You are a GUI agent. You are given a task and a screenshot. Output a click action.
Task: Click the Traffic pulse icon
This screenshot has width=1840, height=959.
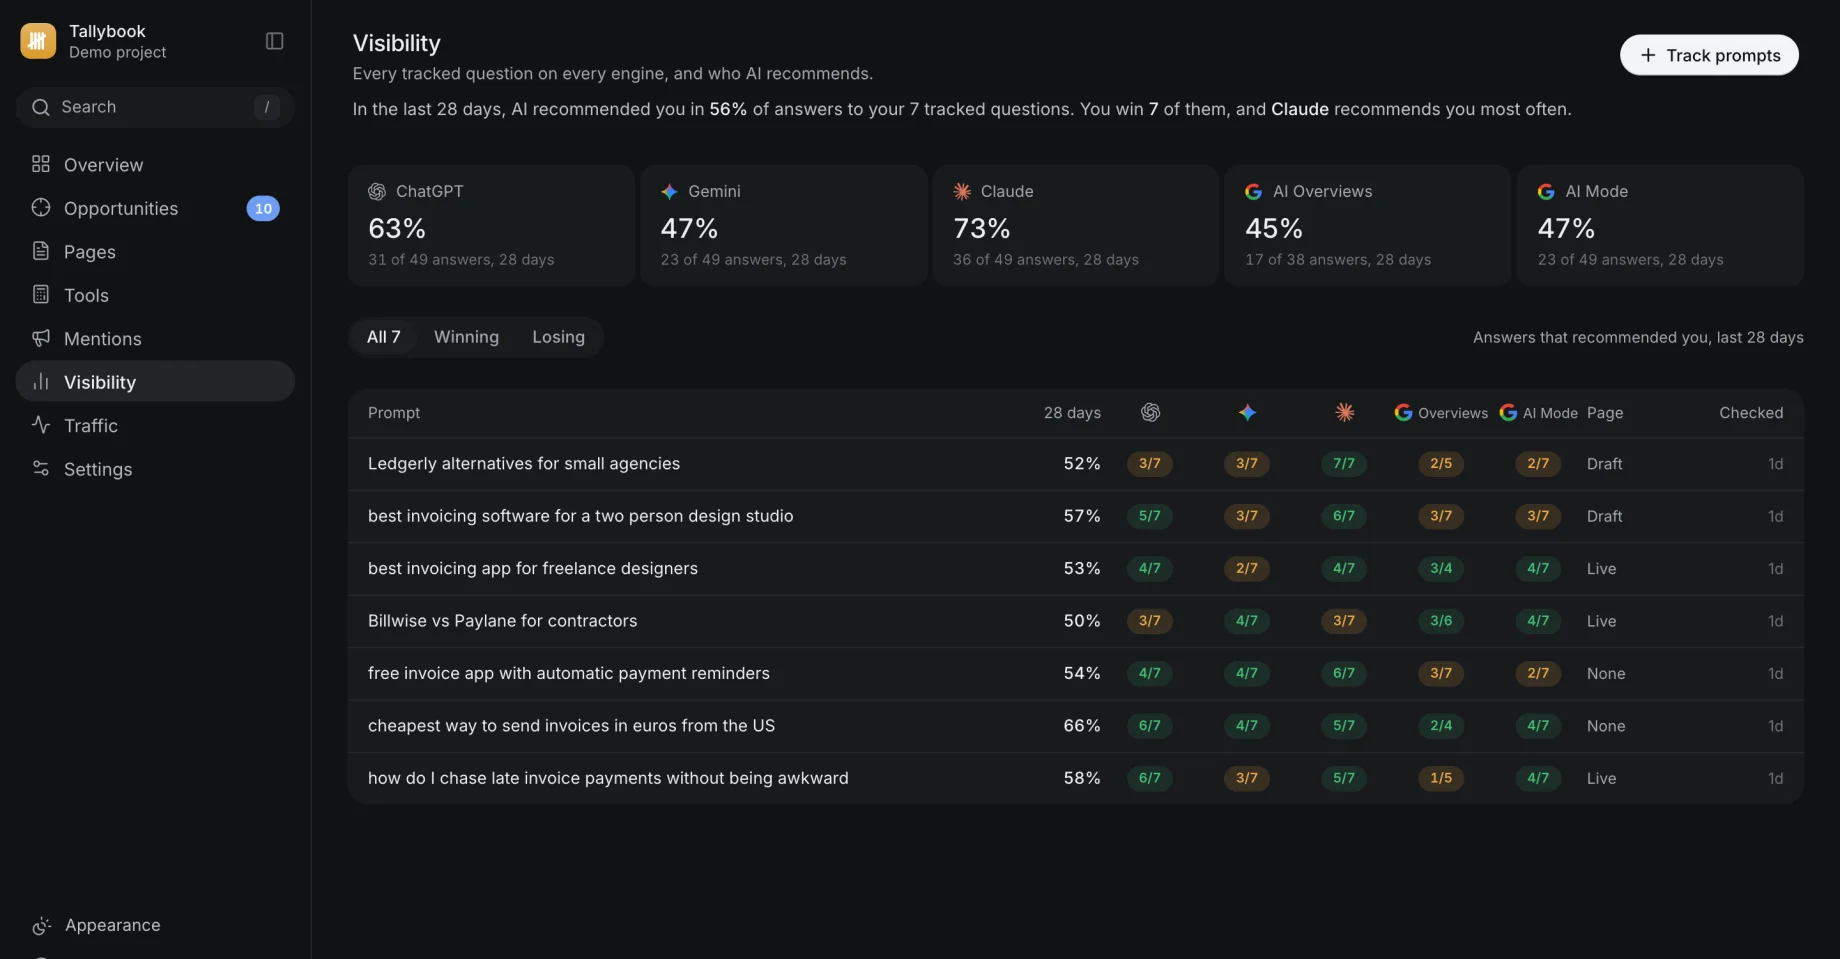tap(41, 425)
